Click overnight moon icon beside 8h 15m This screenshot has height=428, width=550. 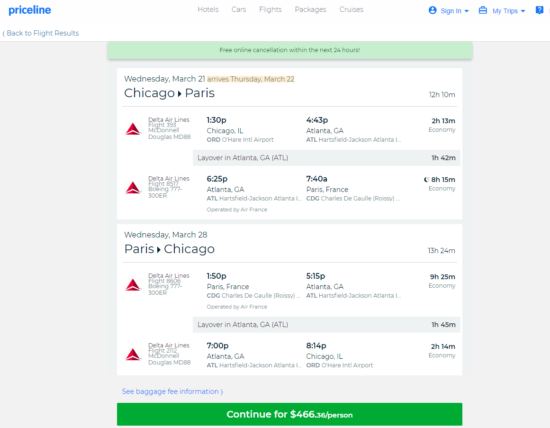426,180
